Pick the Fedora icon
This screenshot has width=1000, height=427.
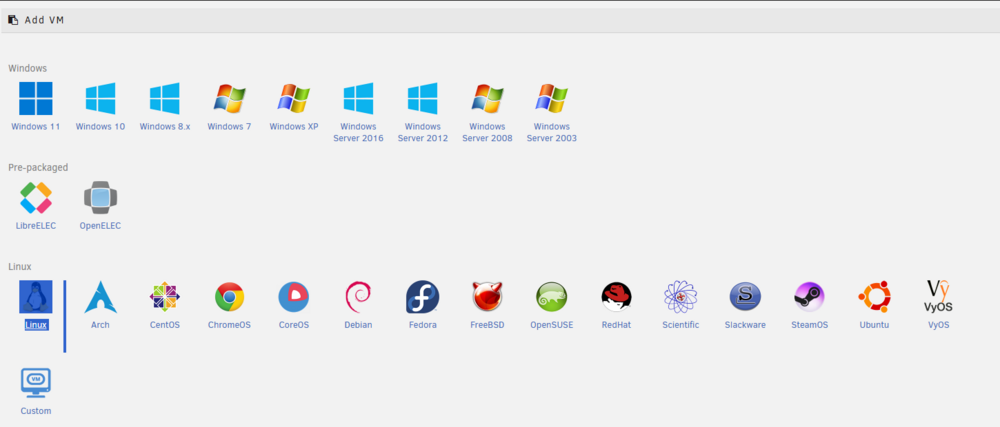tap(422, 297)
